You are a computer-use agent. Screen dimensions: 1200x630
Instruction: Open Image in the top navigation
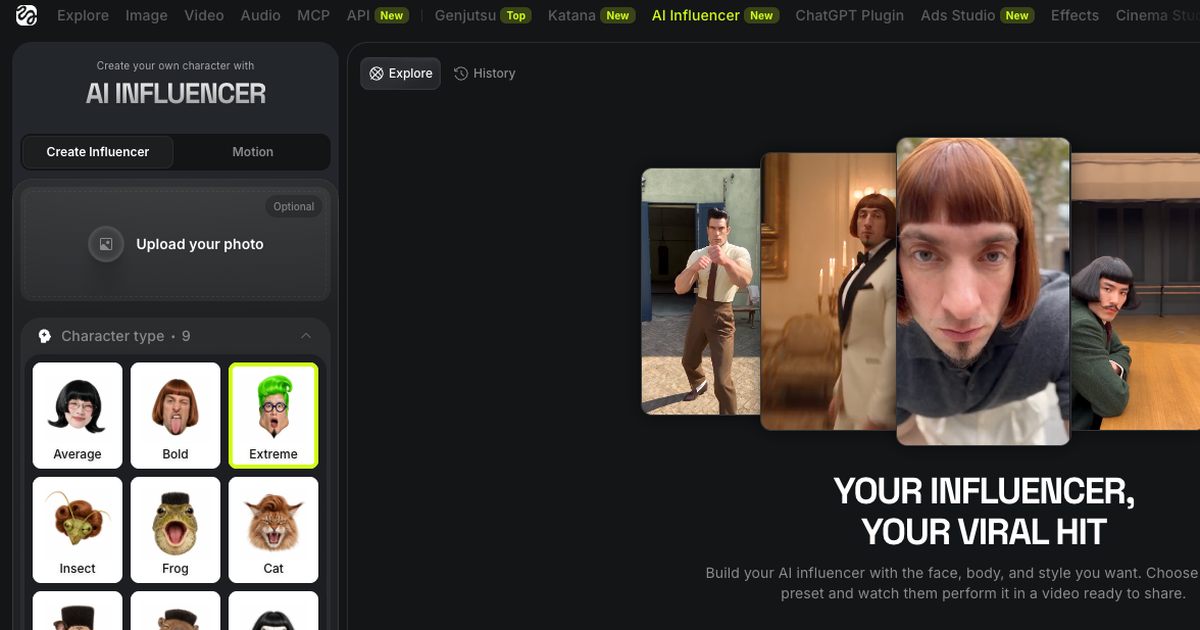pos(147,16)
